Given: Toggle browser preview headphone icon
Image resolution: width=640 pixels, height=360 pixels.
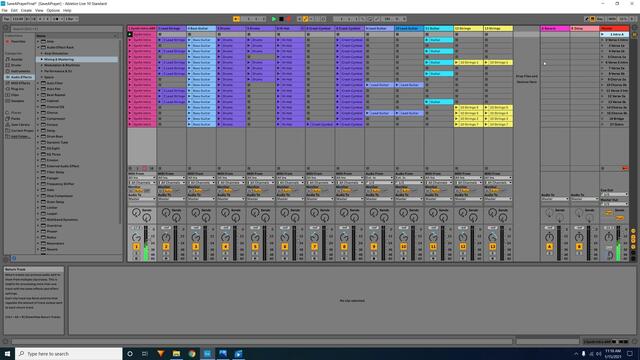Looking at the screenshot, I should pos(14,258).
